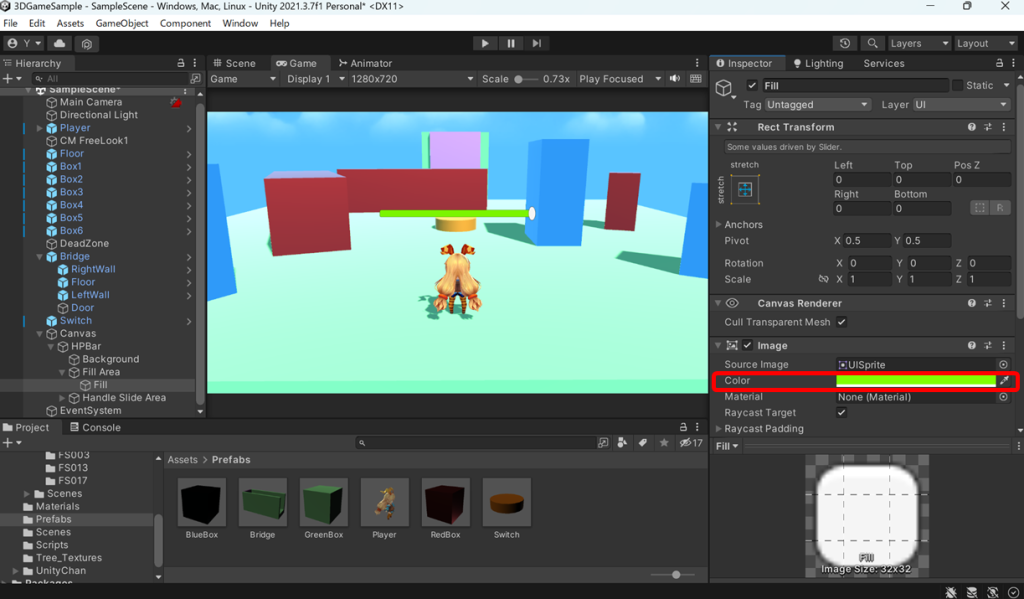Uncheck Cull Transparent Mesh in Canvas Renderer
1024x599 pixels.
[841, 323]
